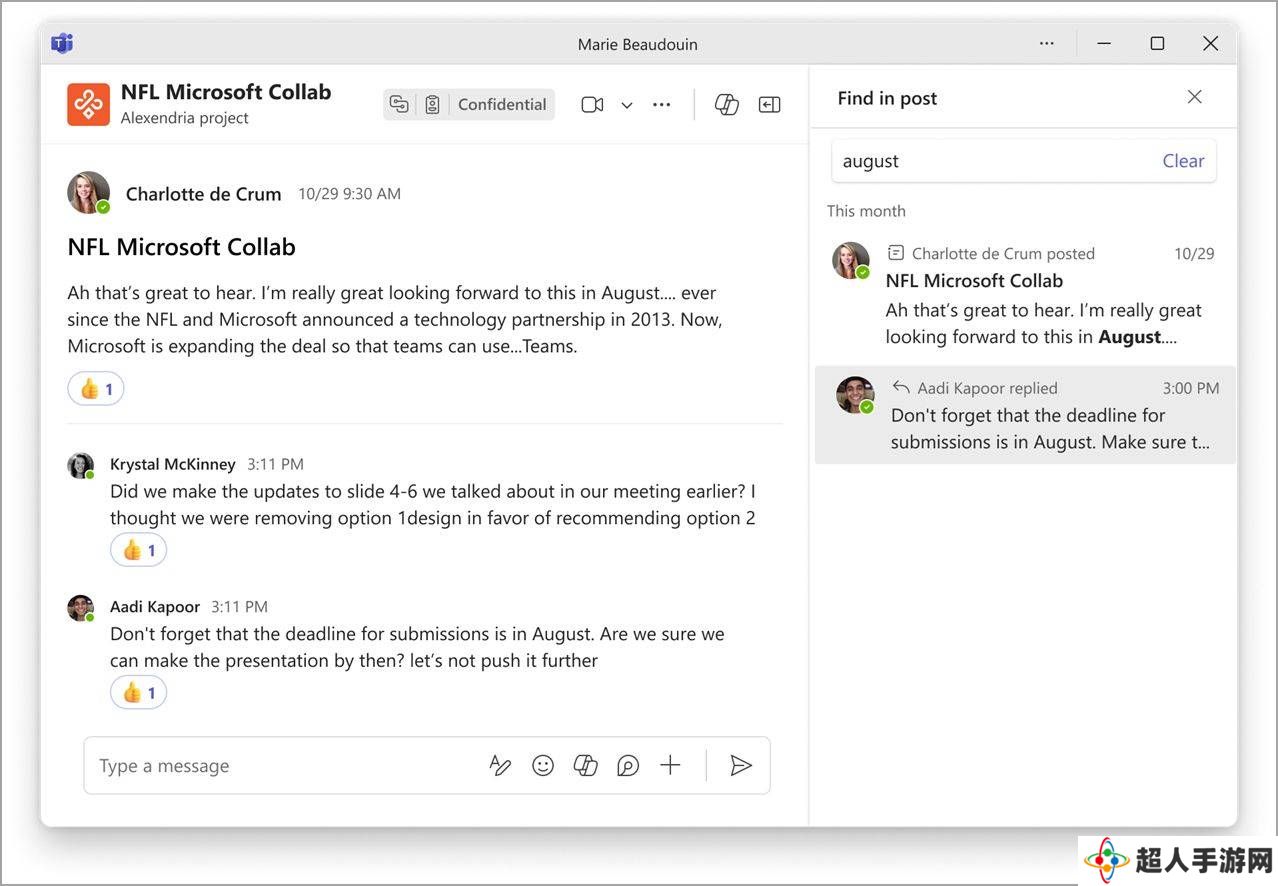Toggle the thumbs-up reaction on Aadi Kapoor's reply

138,692
